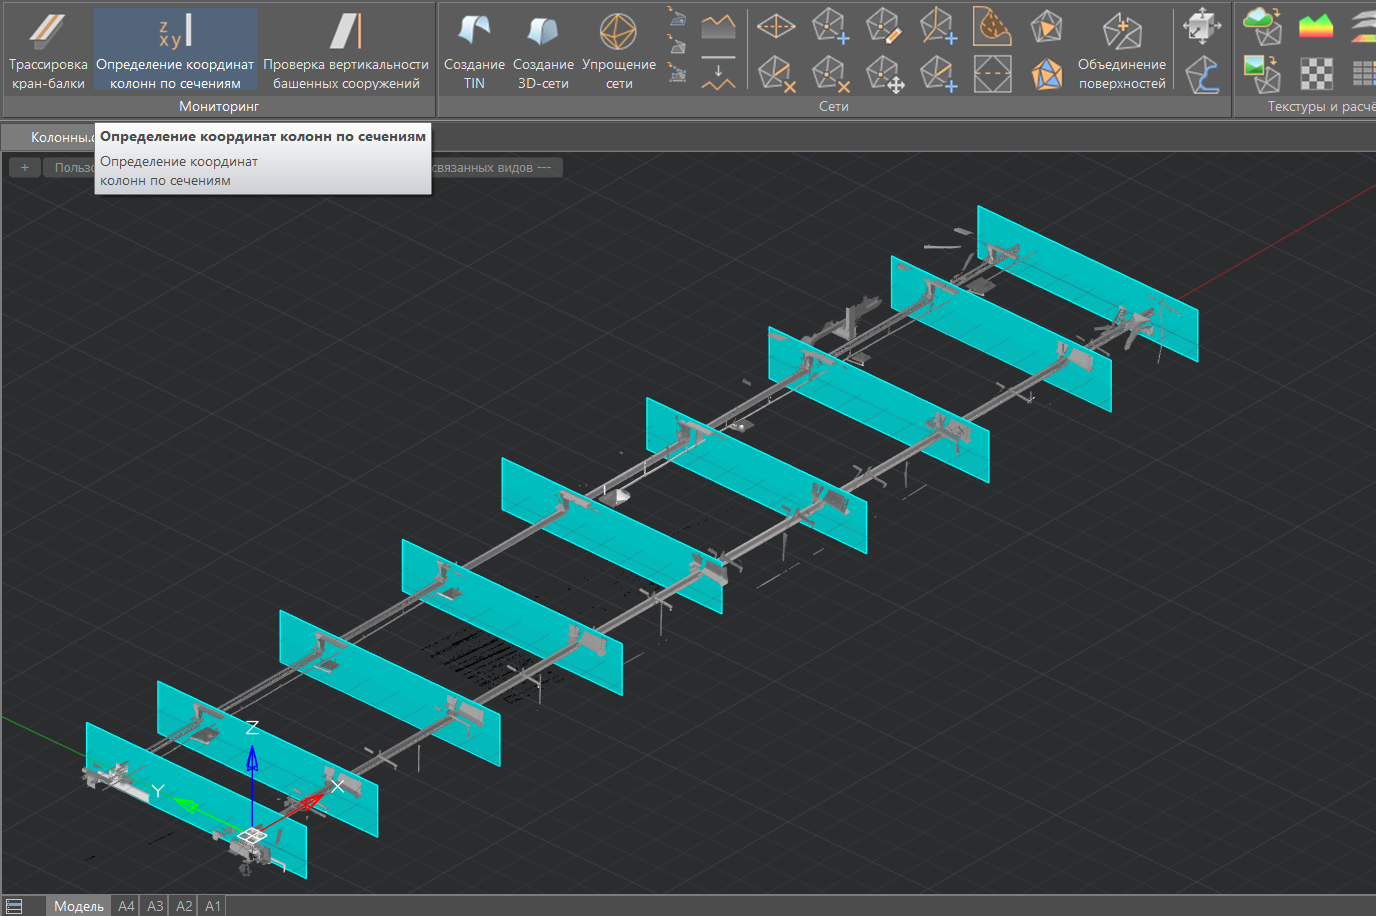
Task: Click the delete mesh edge icon
Action: point(777,74)
